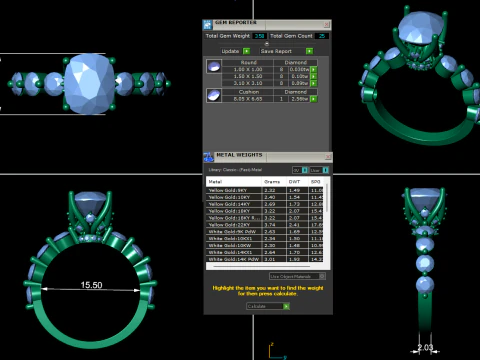The image size is (480, 360).
Task: Select the Round diamond gem thumbnail
Action: [214, 66]
